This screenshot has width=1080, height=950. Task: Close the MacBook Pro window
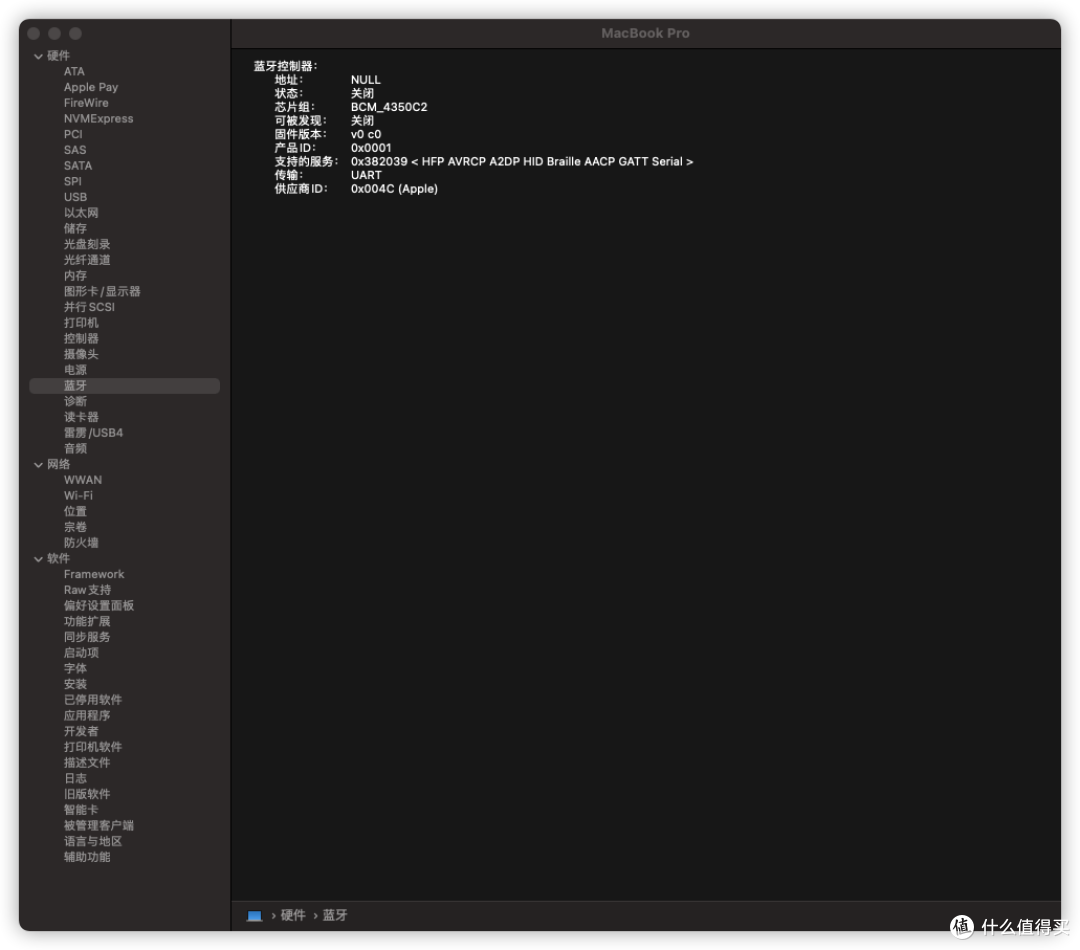35,34
